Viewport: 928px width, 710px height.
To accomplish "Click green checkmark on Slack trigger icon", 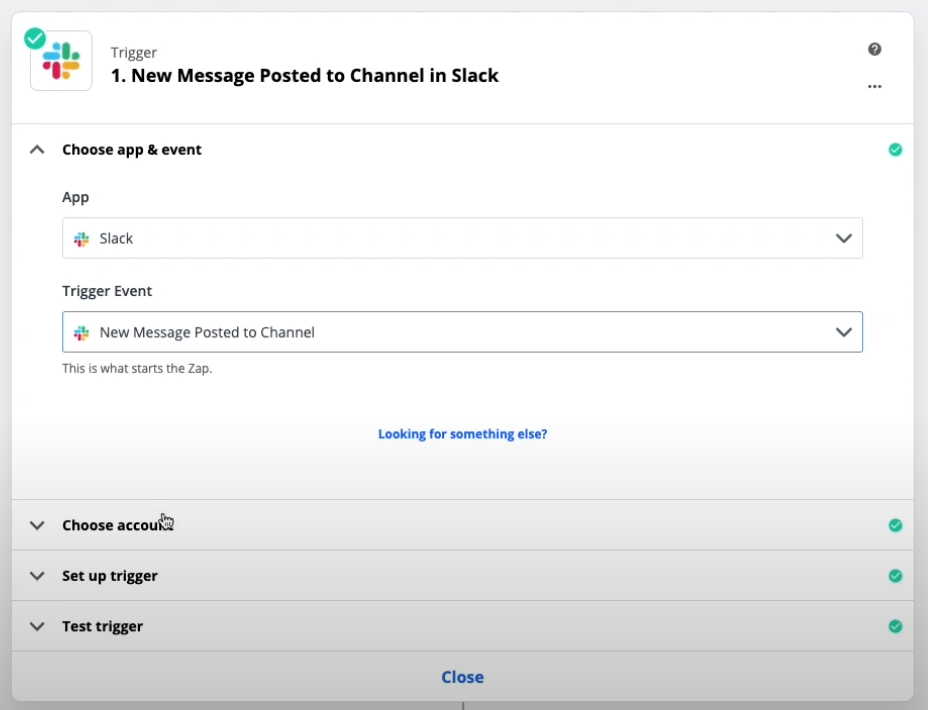I will (x=35, y=38).
